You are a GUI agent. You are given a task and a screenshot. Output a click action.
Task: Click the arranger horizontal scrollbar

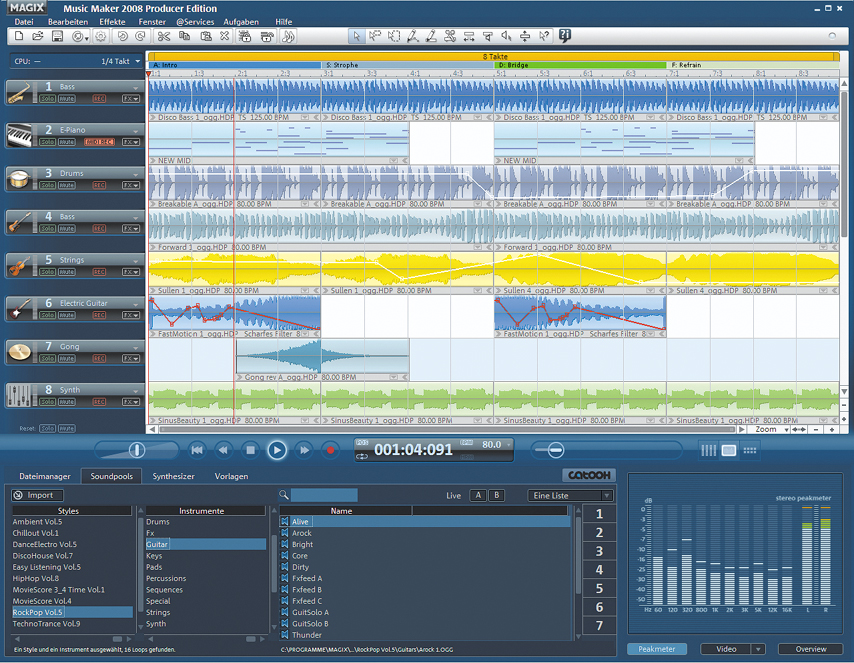(447, 430)
